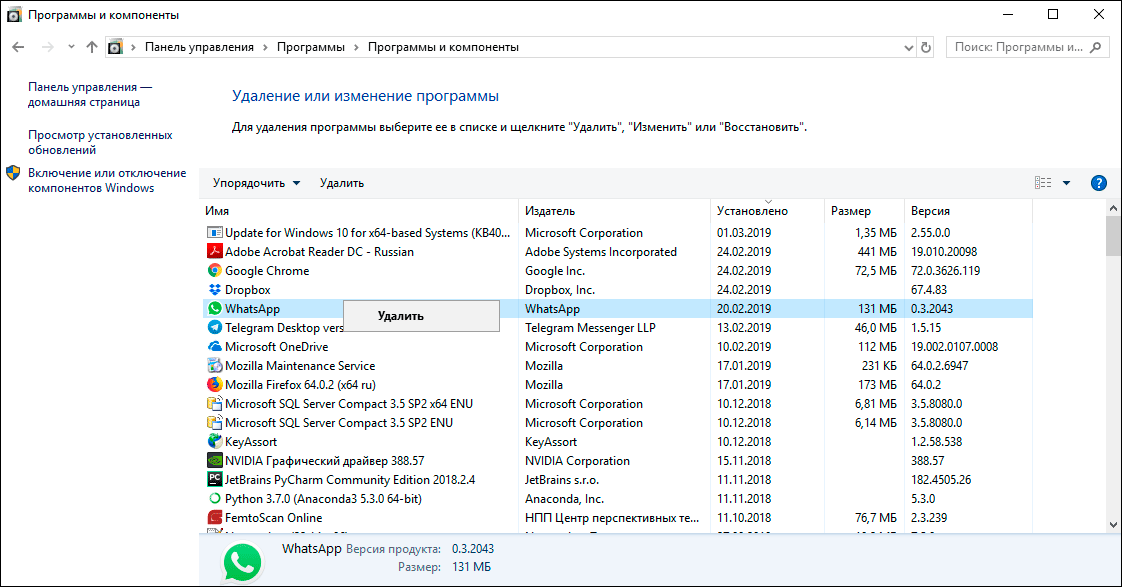This screenshot has height=587, width=1122.
Task: Click Программы и компоненты breadcrumb
Action: click(443, 47)
